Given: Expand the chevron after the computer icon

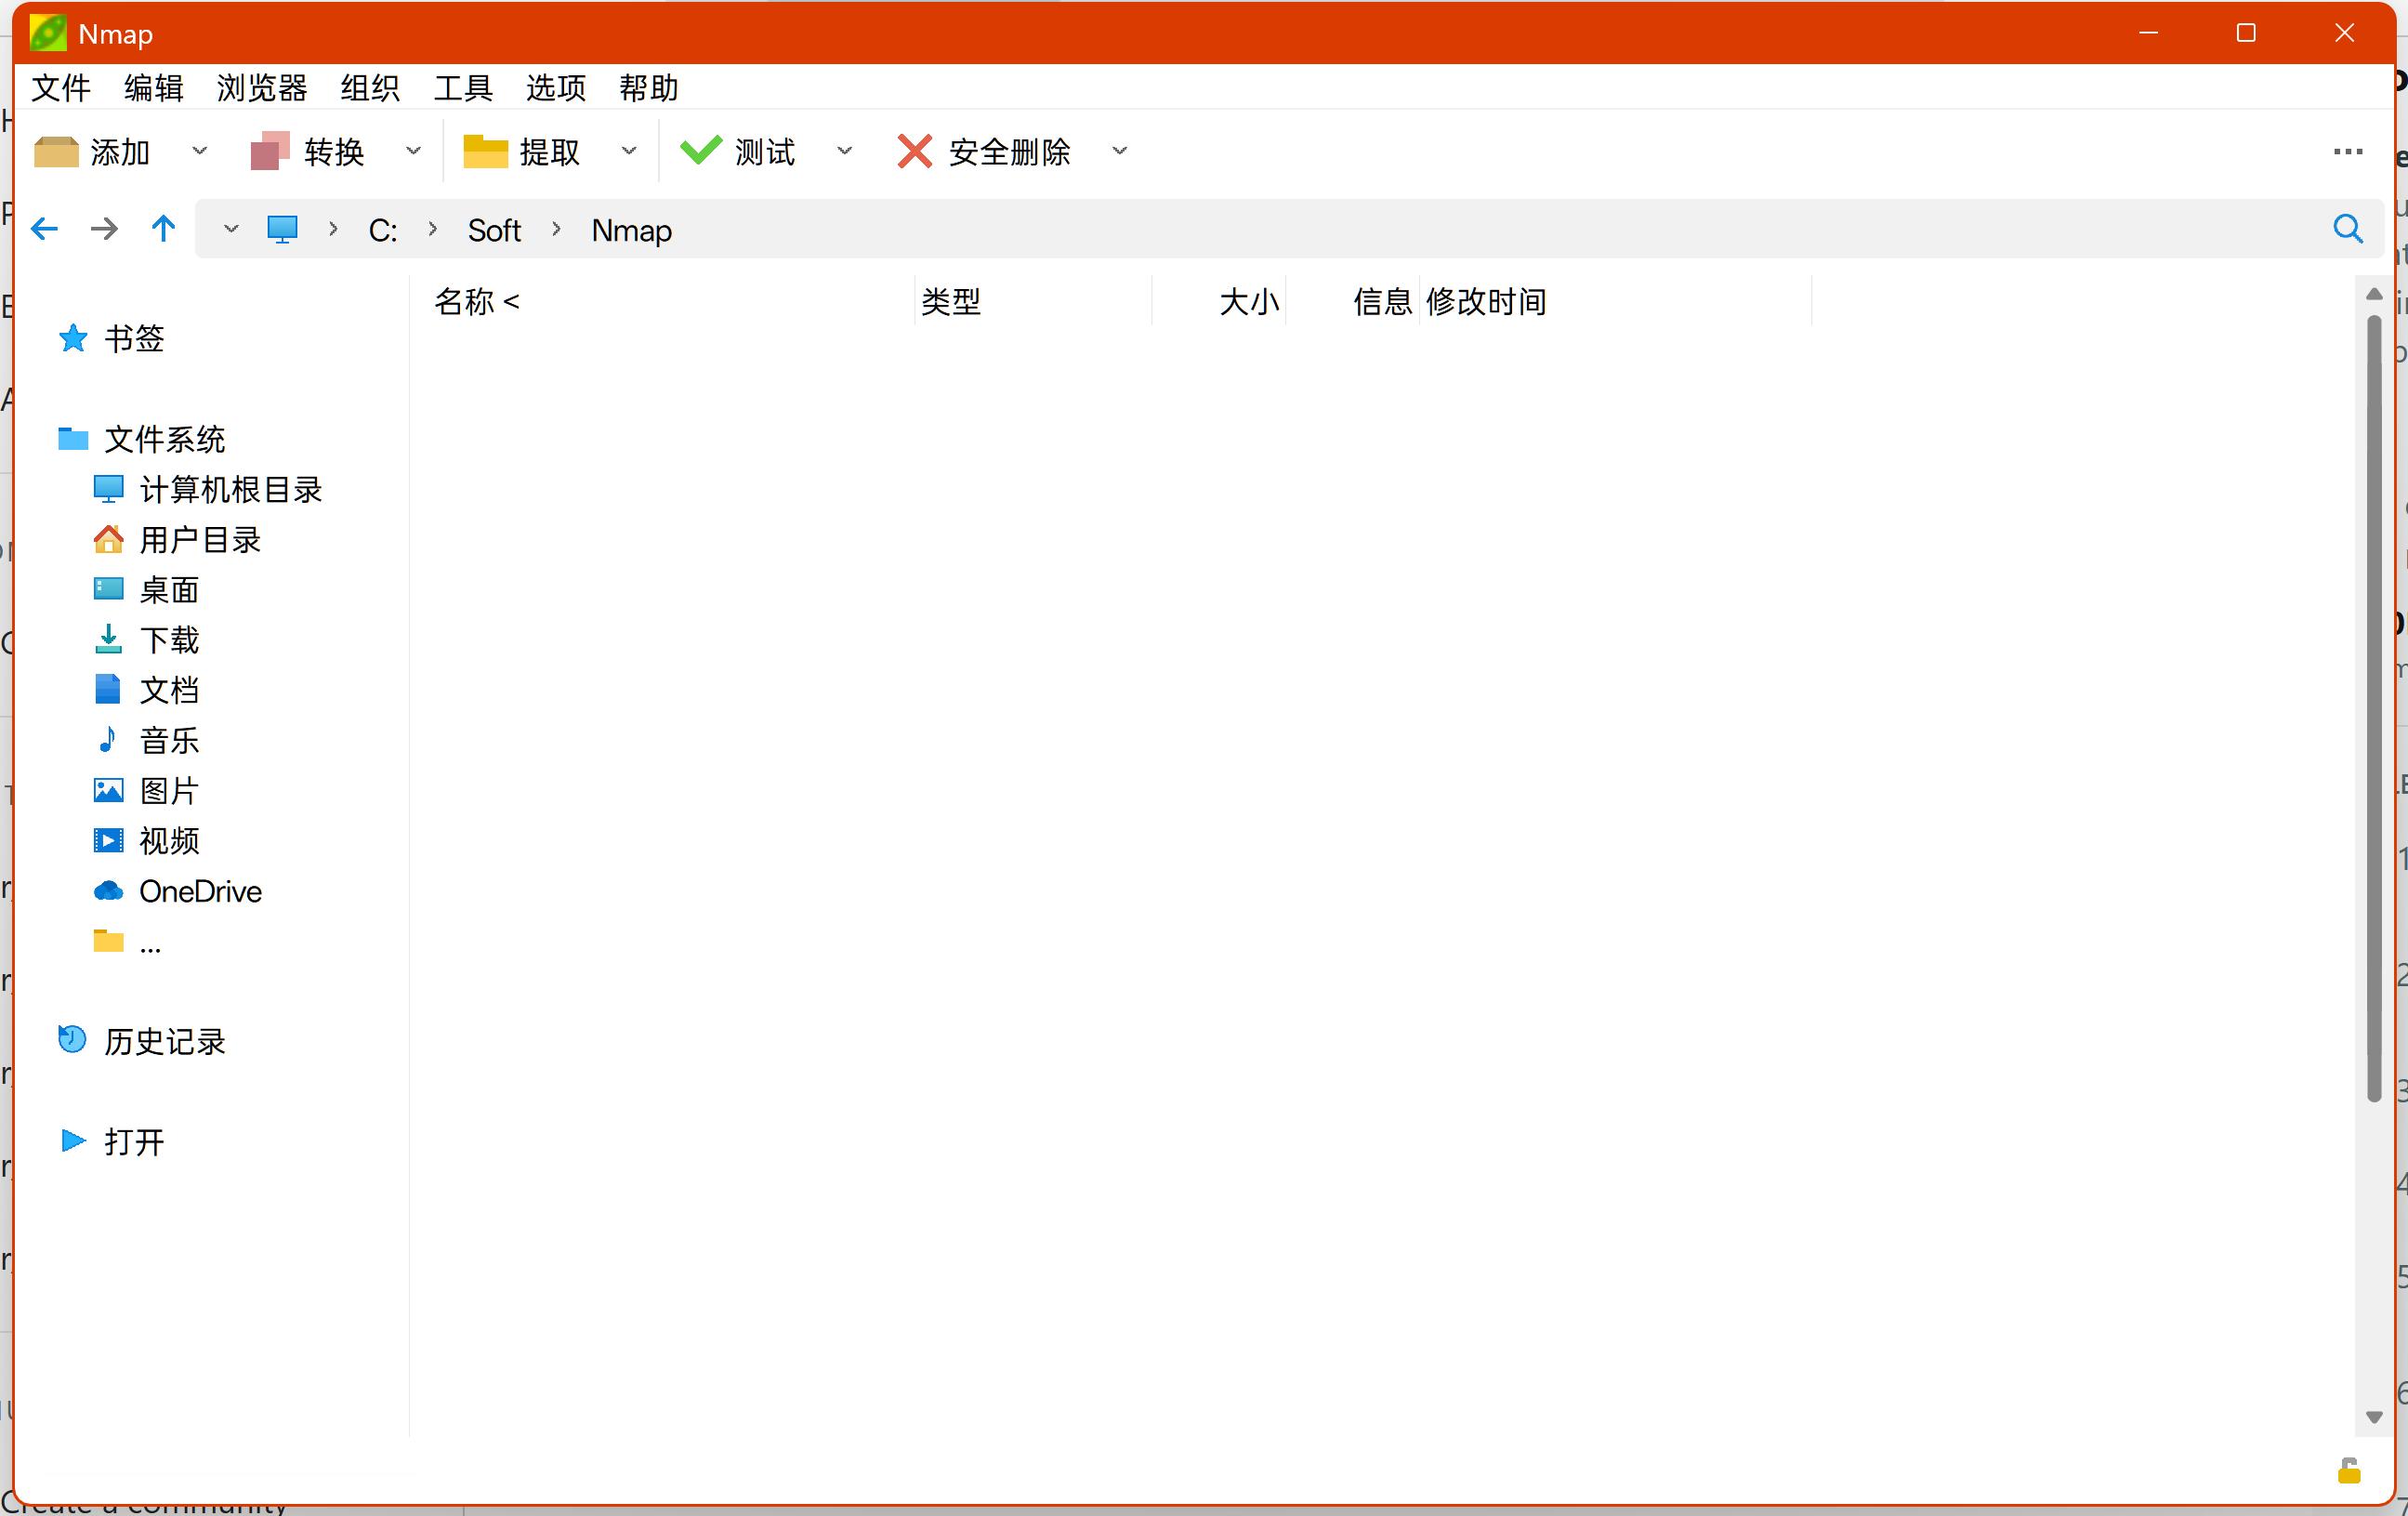Looking at the screenshot, I should point(333,229).
